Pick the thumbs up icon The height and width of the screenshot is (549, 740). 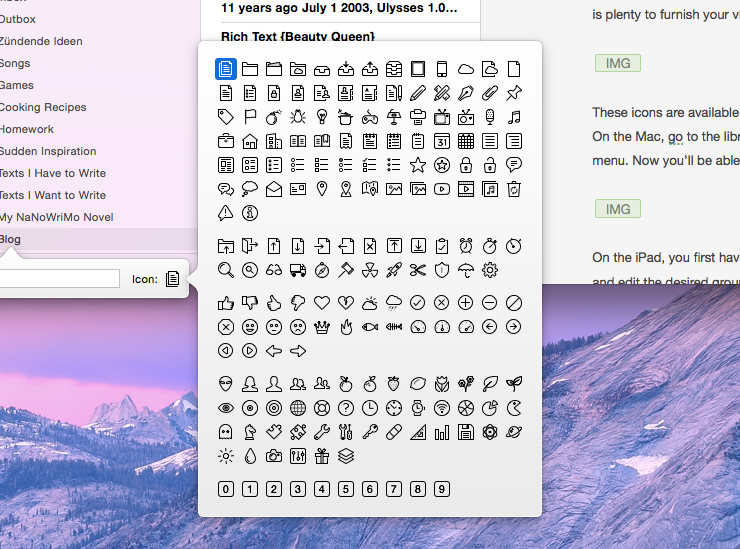point(226,303)
